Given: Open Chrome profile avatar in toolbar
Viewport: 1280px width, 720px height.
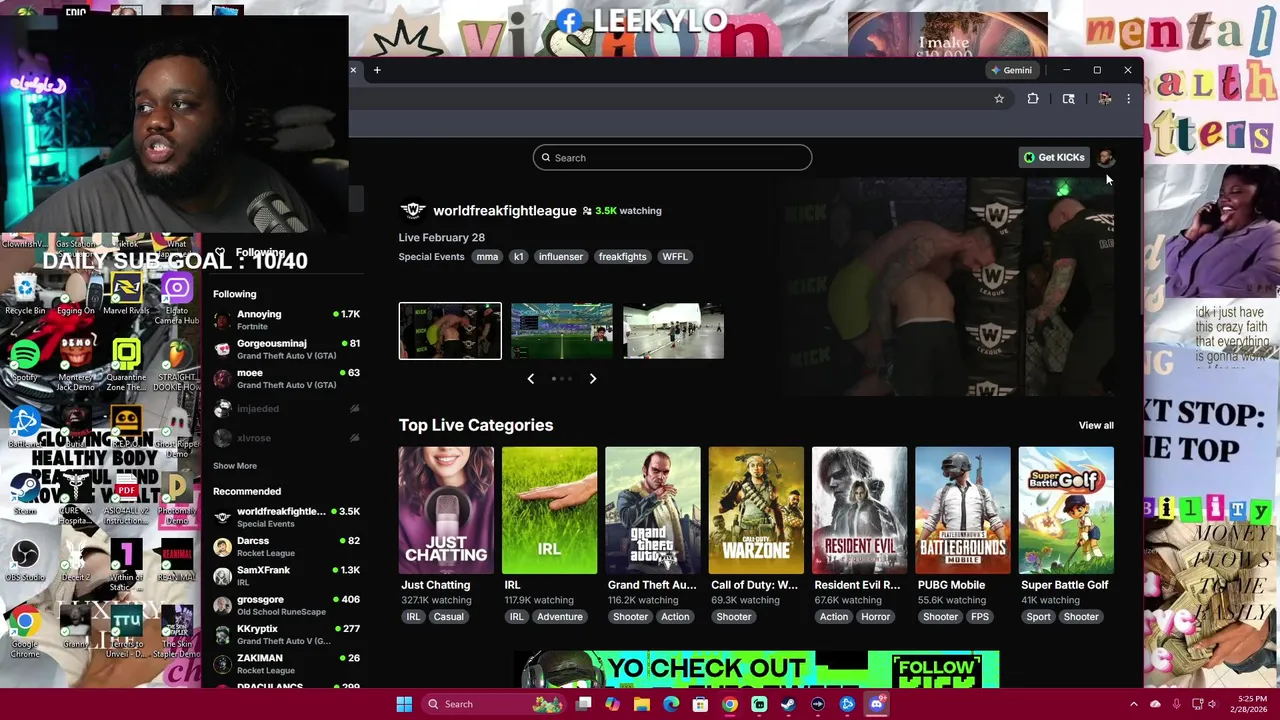Looking at the screenshot, I should [1105, 99].
